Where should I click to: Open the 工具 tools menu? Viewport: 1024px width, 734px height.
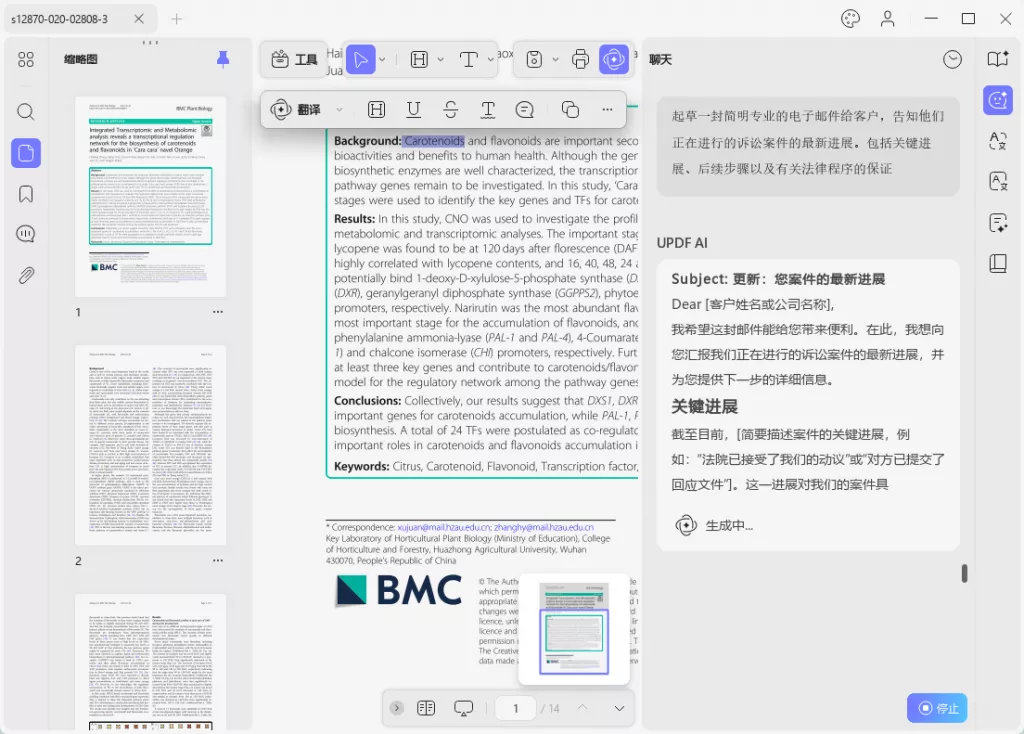pyautogui.click(x=294, y=60)
